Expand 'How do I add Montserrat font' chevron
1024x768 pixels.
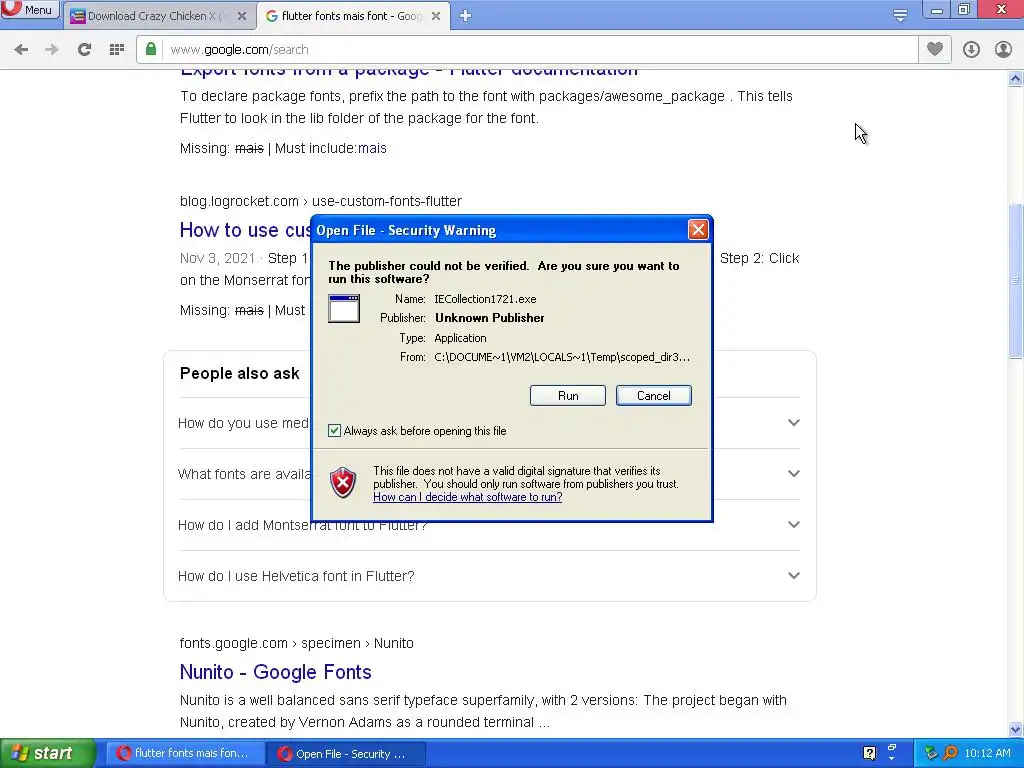pos(793,524)
